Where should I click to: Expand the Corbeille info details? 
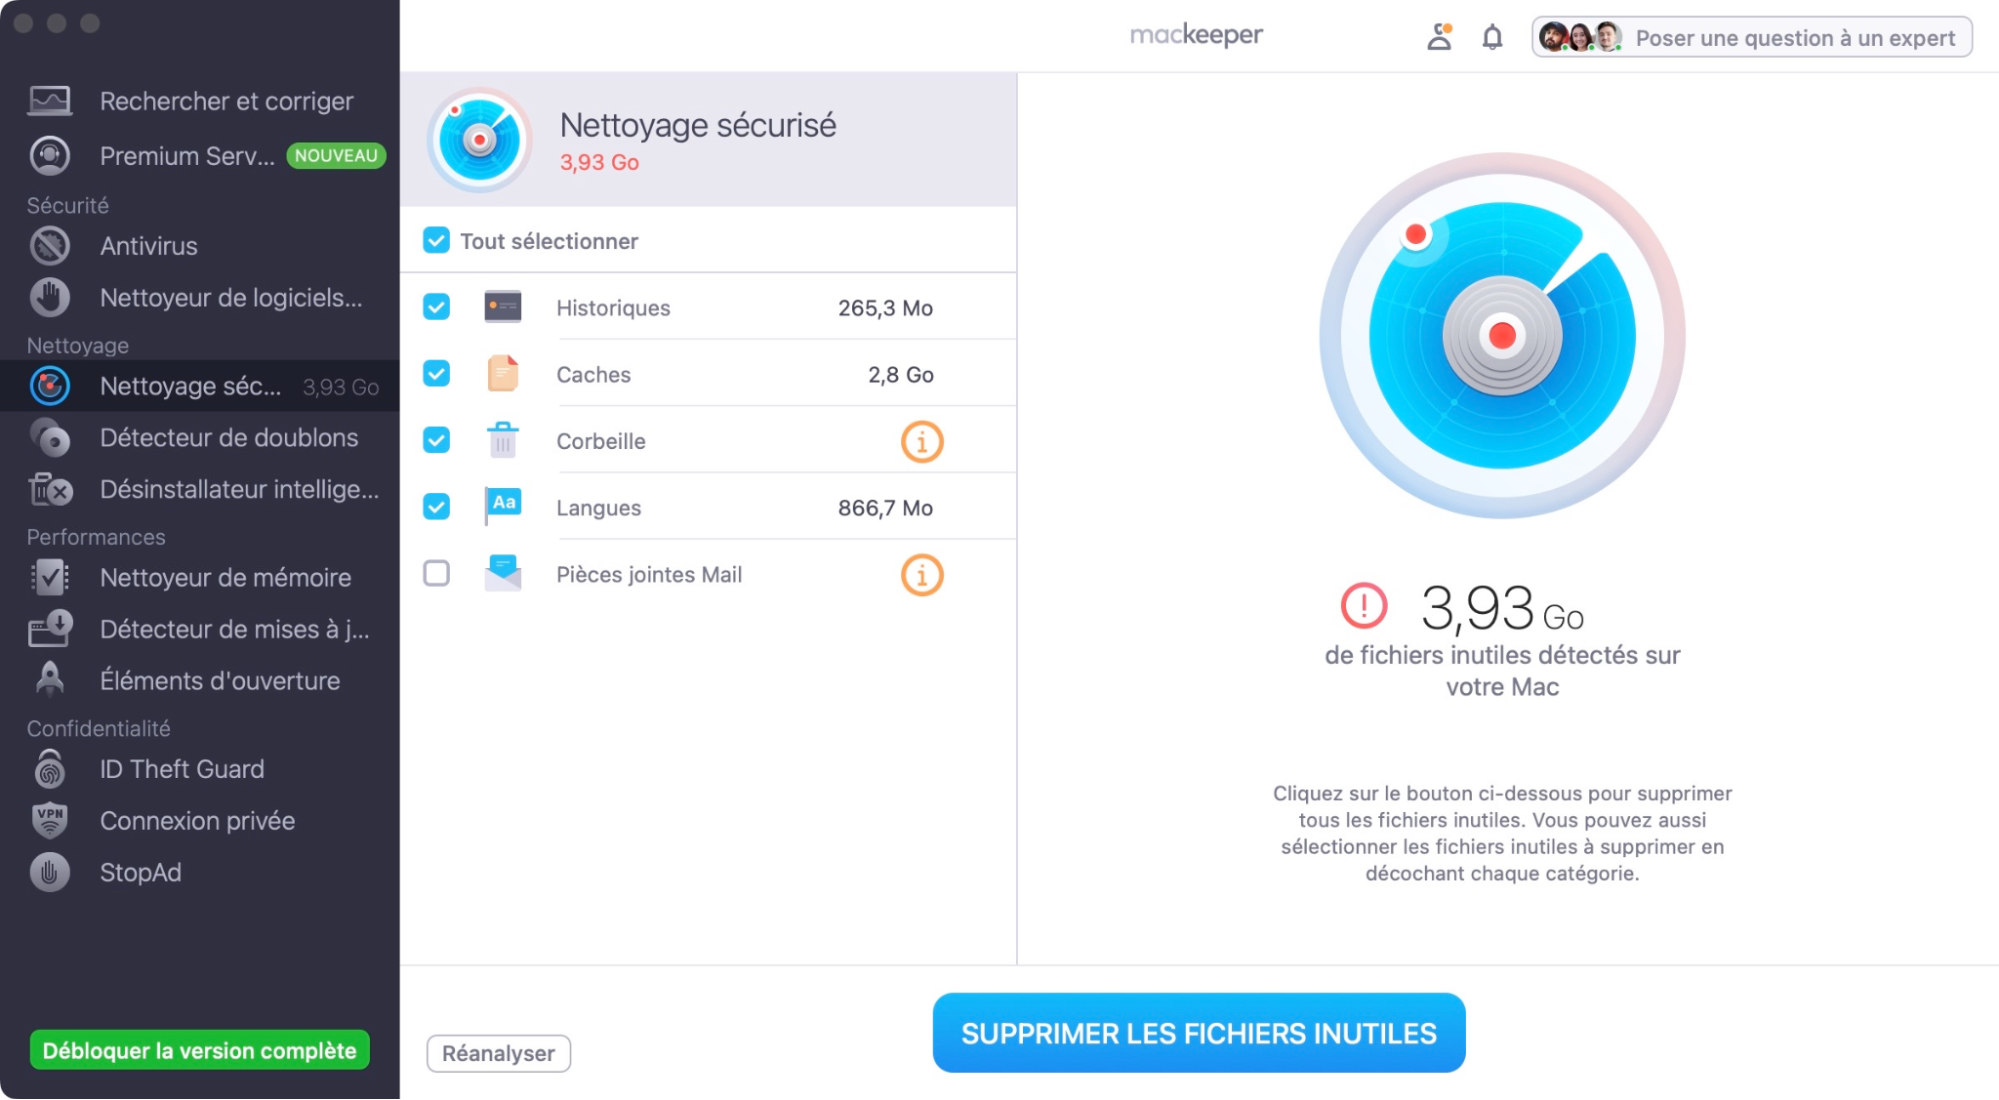(x=922, y=442)
